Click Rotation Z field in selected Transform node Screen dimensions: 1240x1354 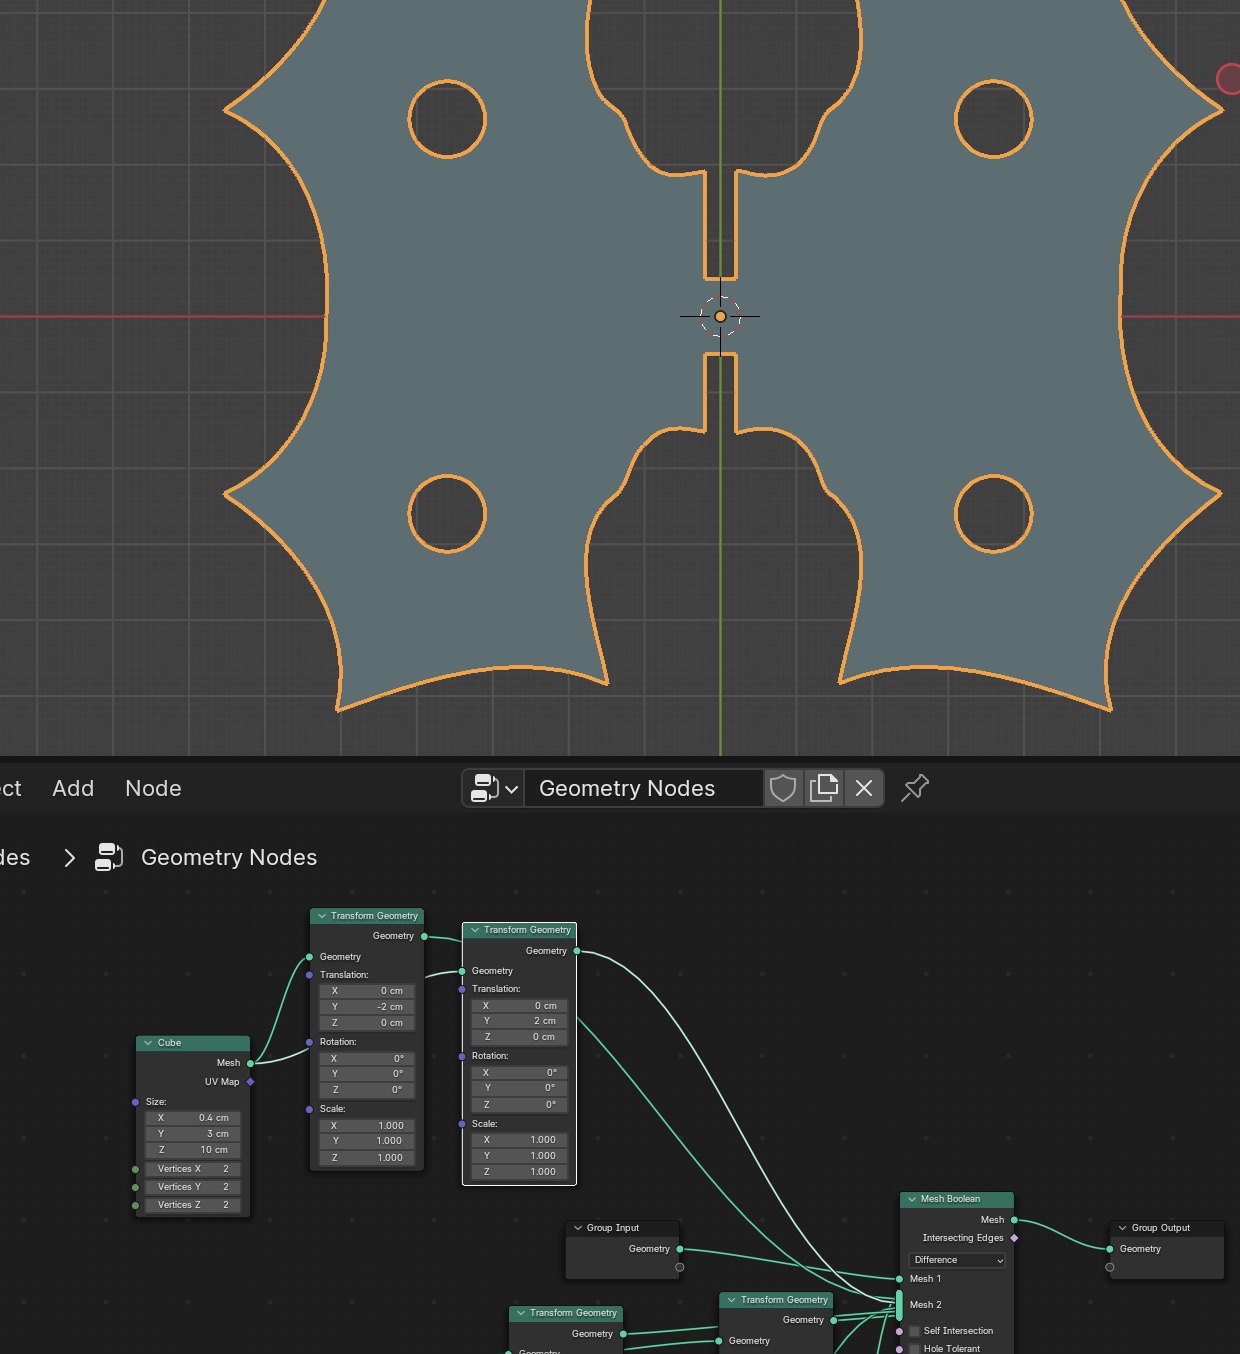(x=520, y=1105)
